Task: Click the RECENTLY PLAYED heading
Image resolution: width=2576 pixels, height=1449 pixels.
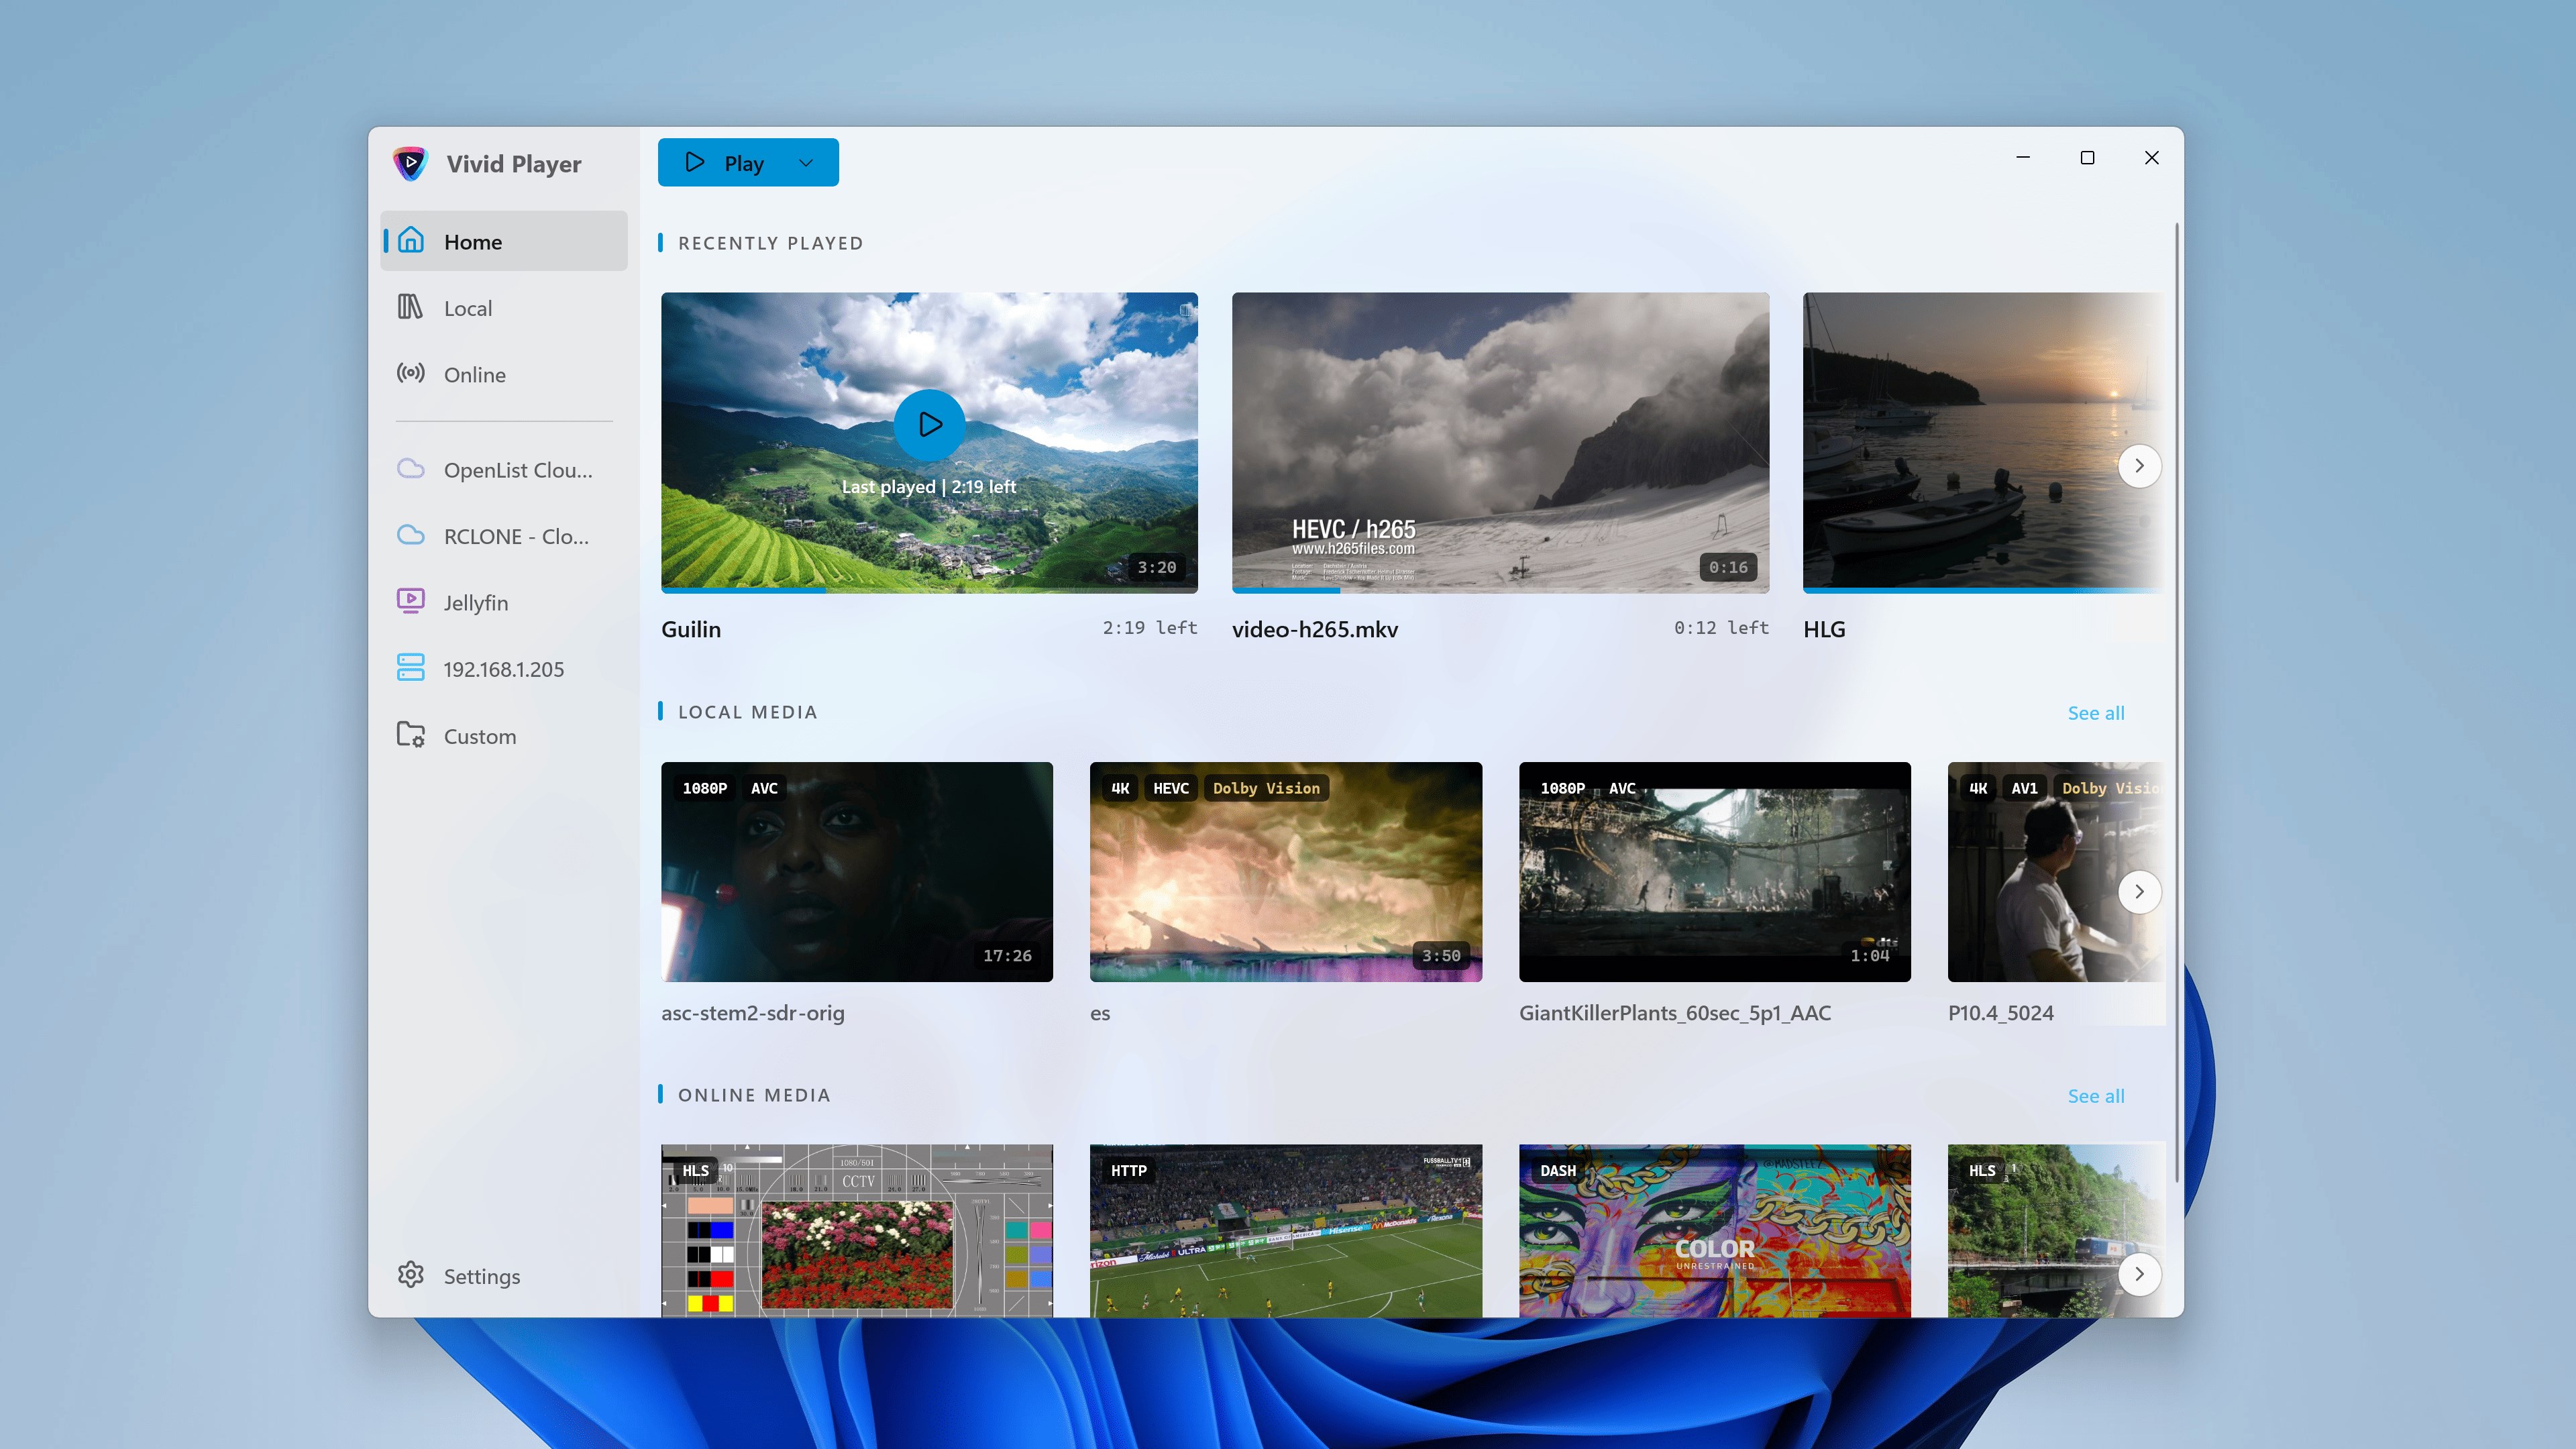Action: (770, 243)
